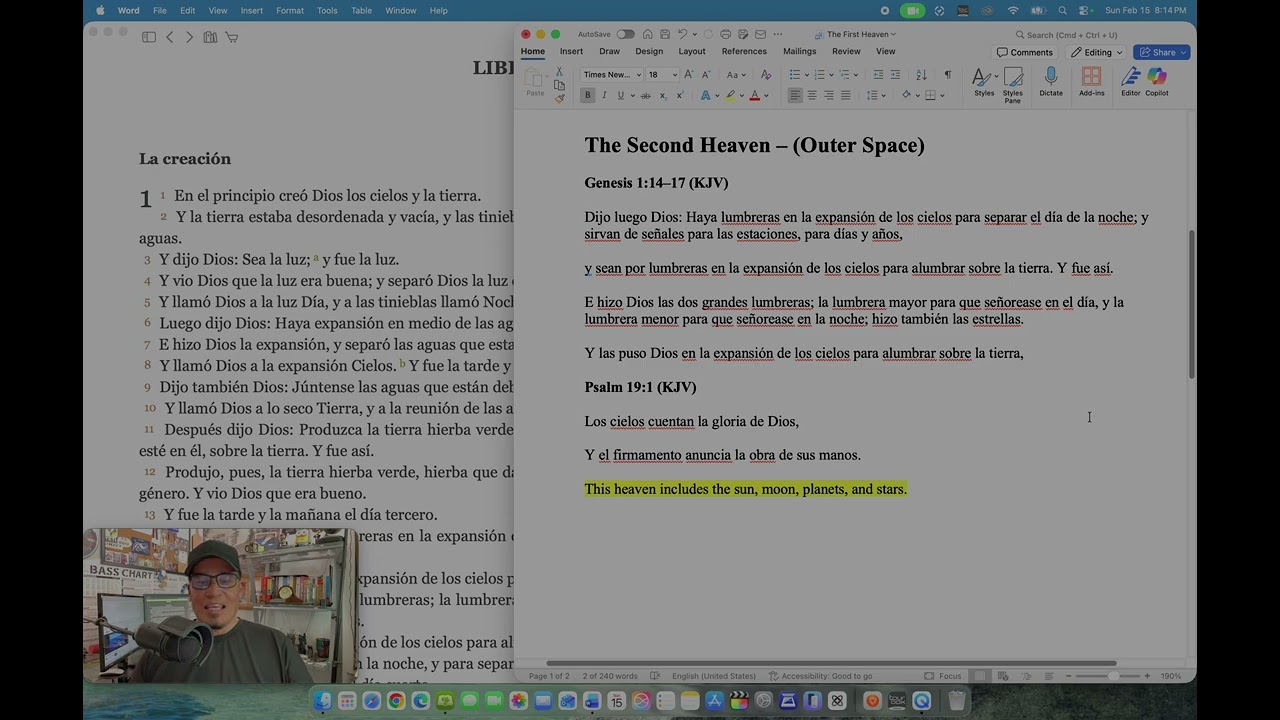Apply superscript formatting
This screenshot has width=1280, height=720.
pos(679,95)
